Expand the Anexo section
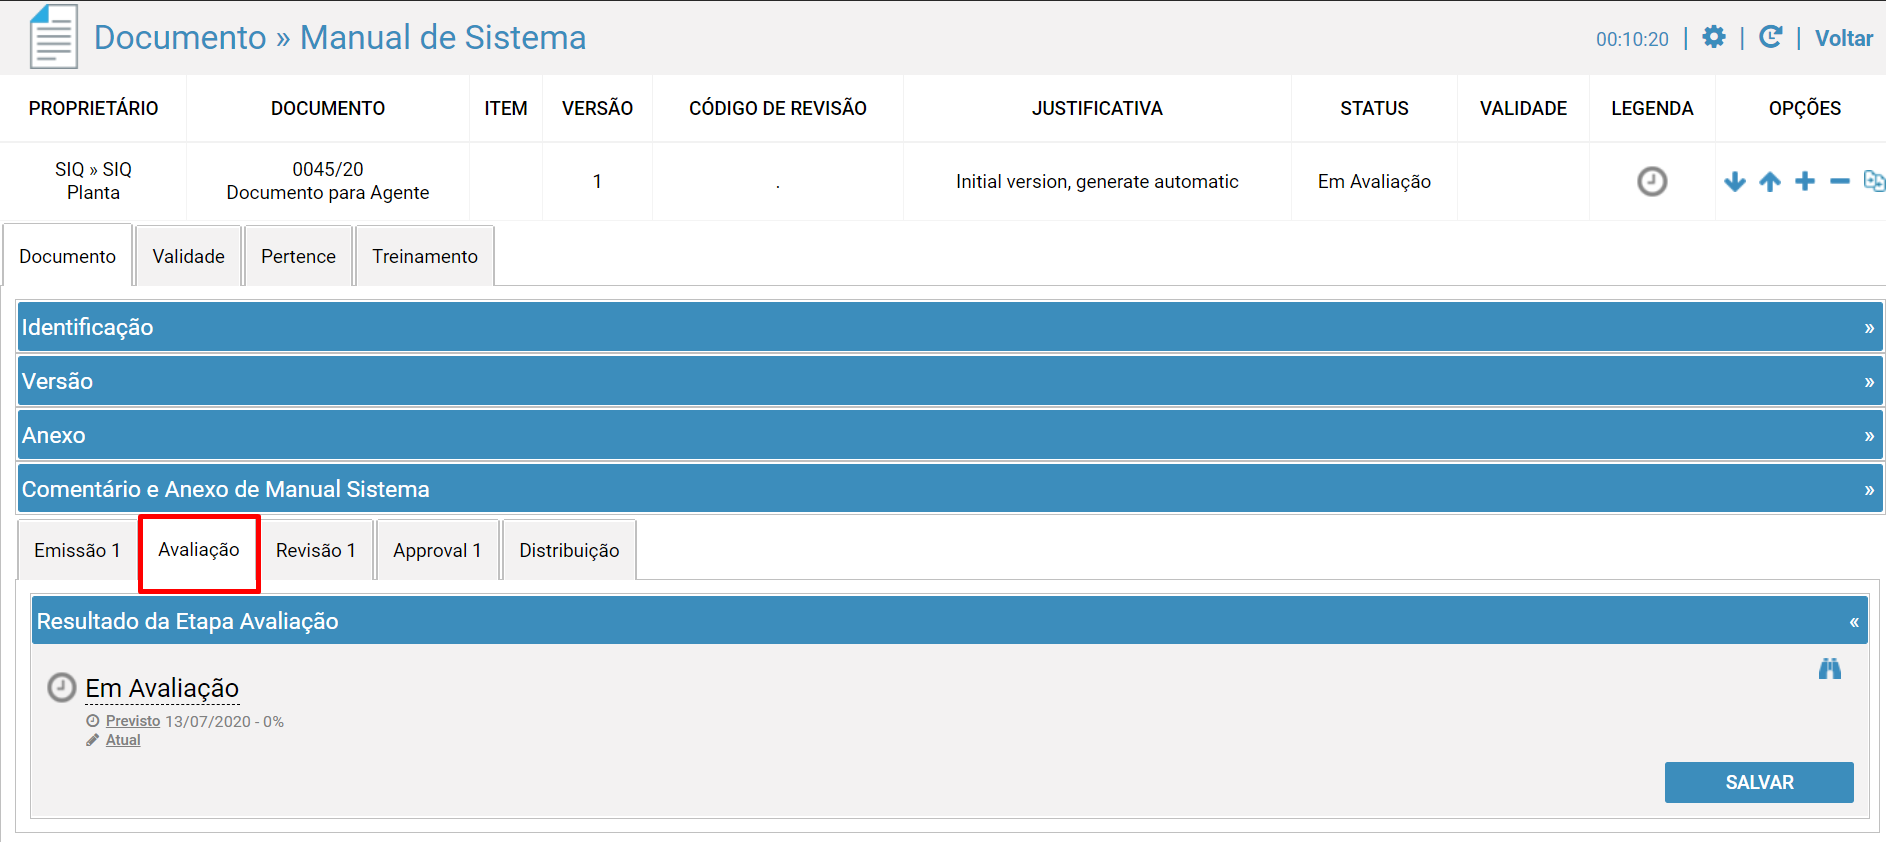1886x842 pixels. click(950, 435)
